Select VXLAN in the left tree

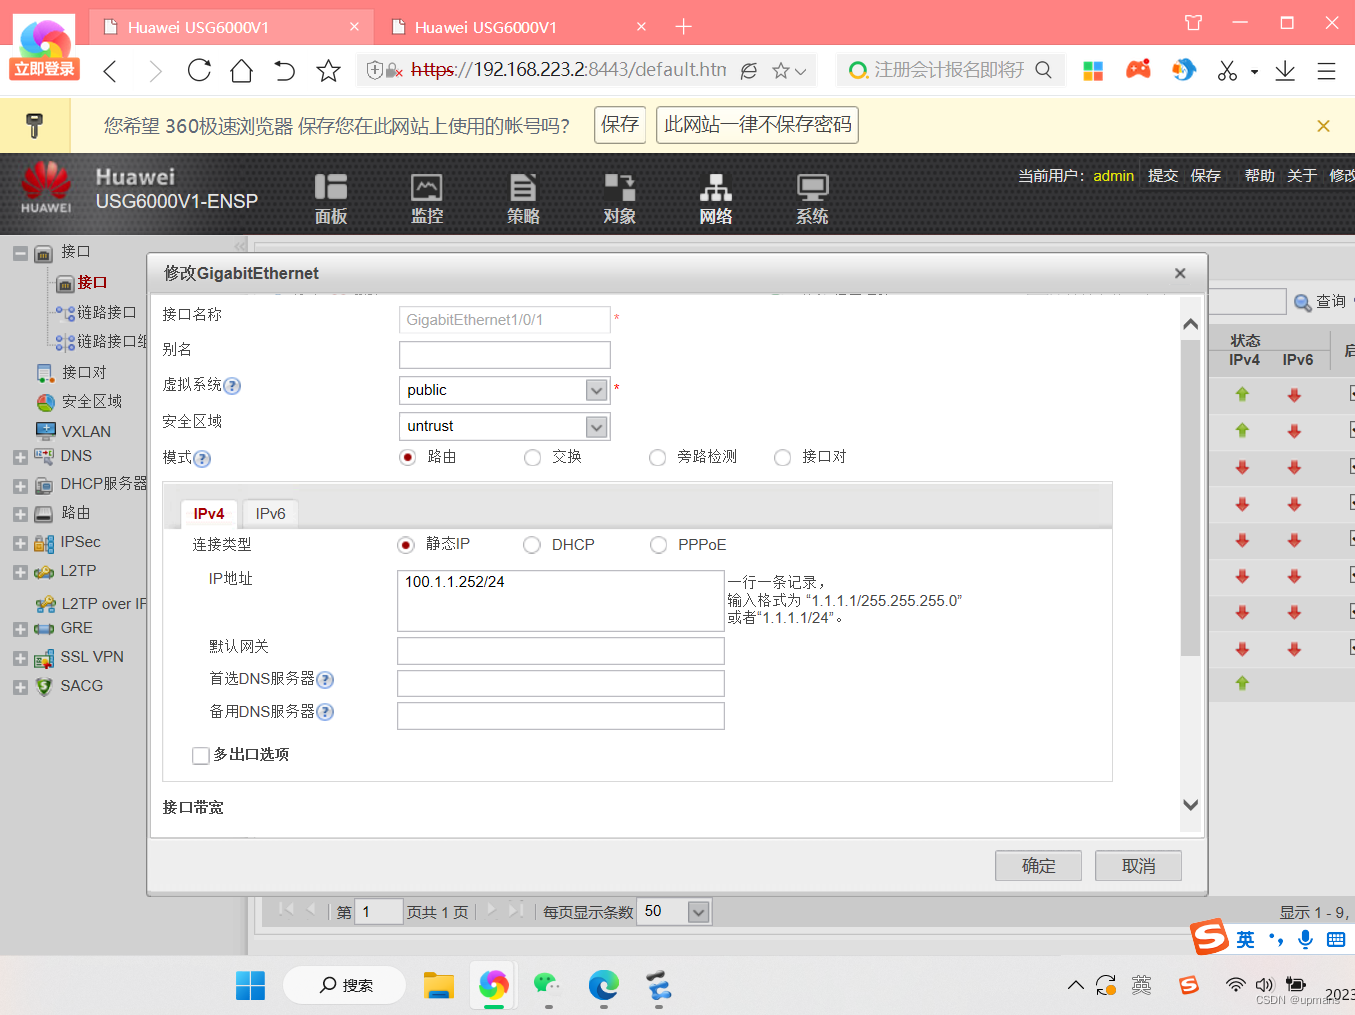click(86, 432)
